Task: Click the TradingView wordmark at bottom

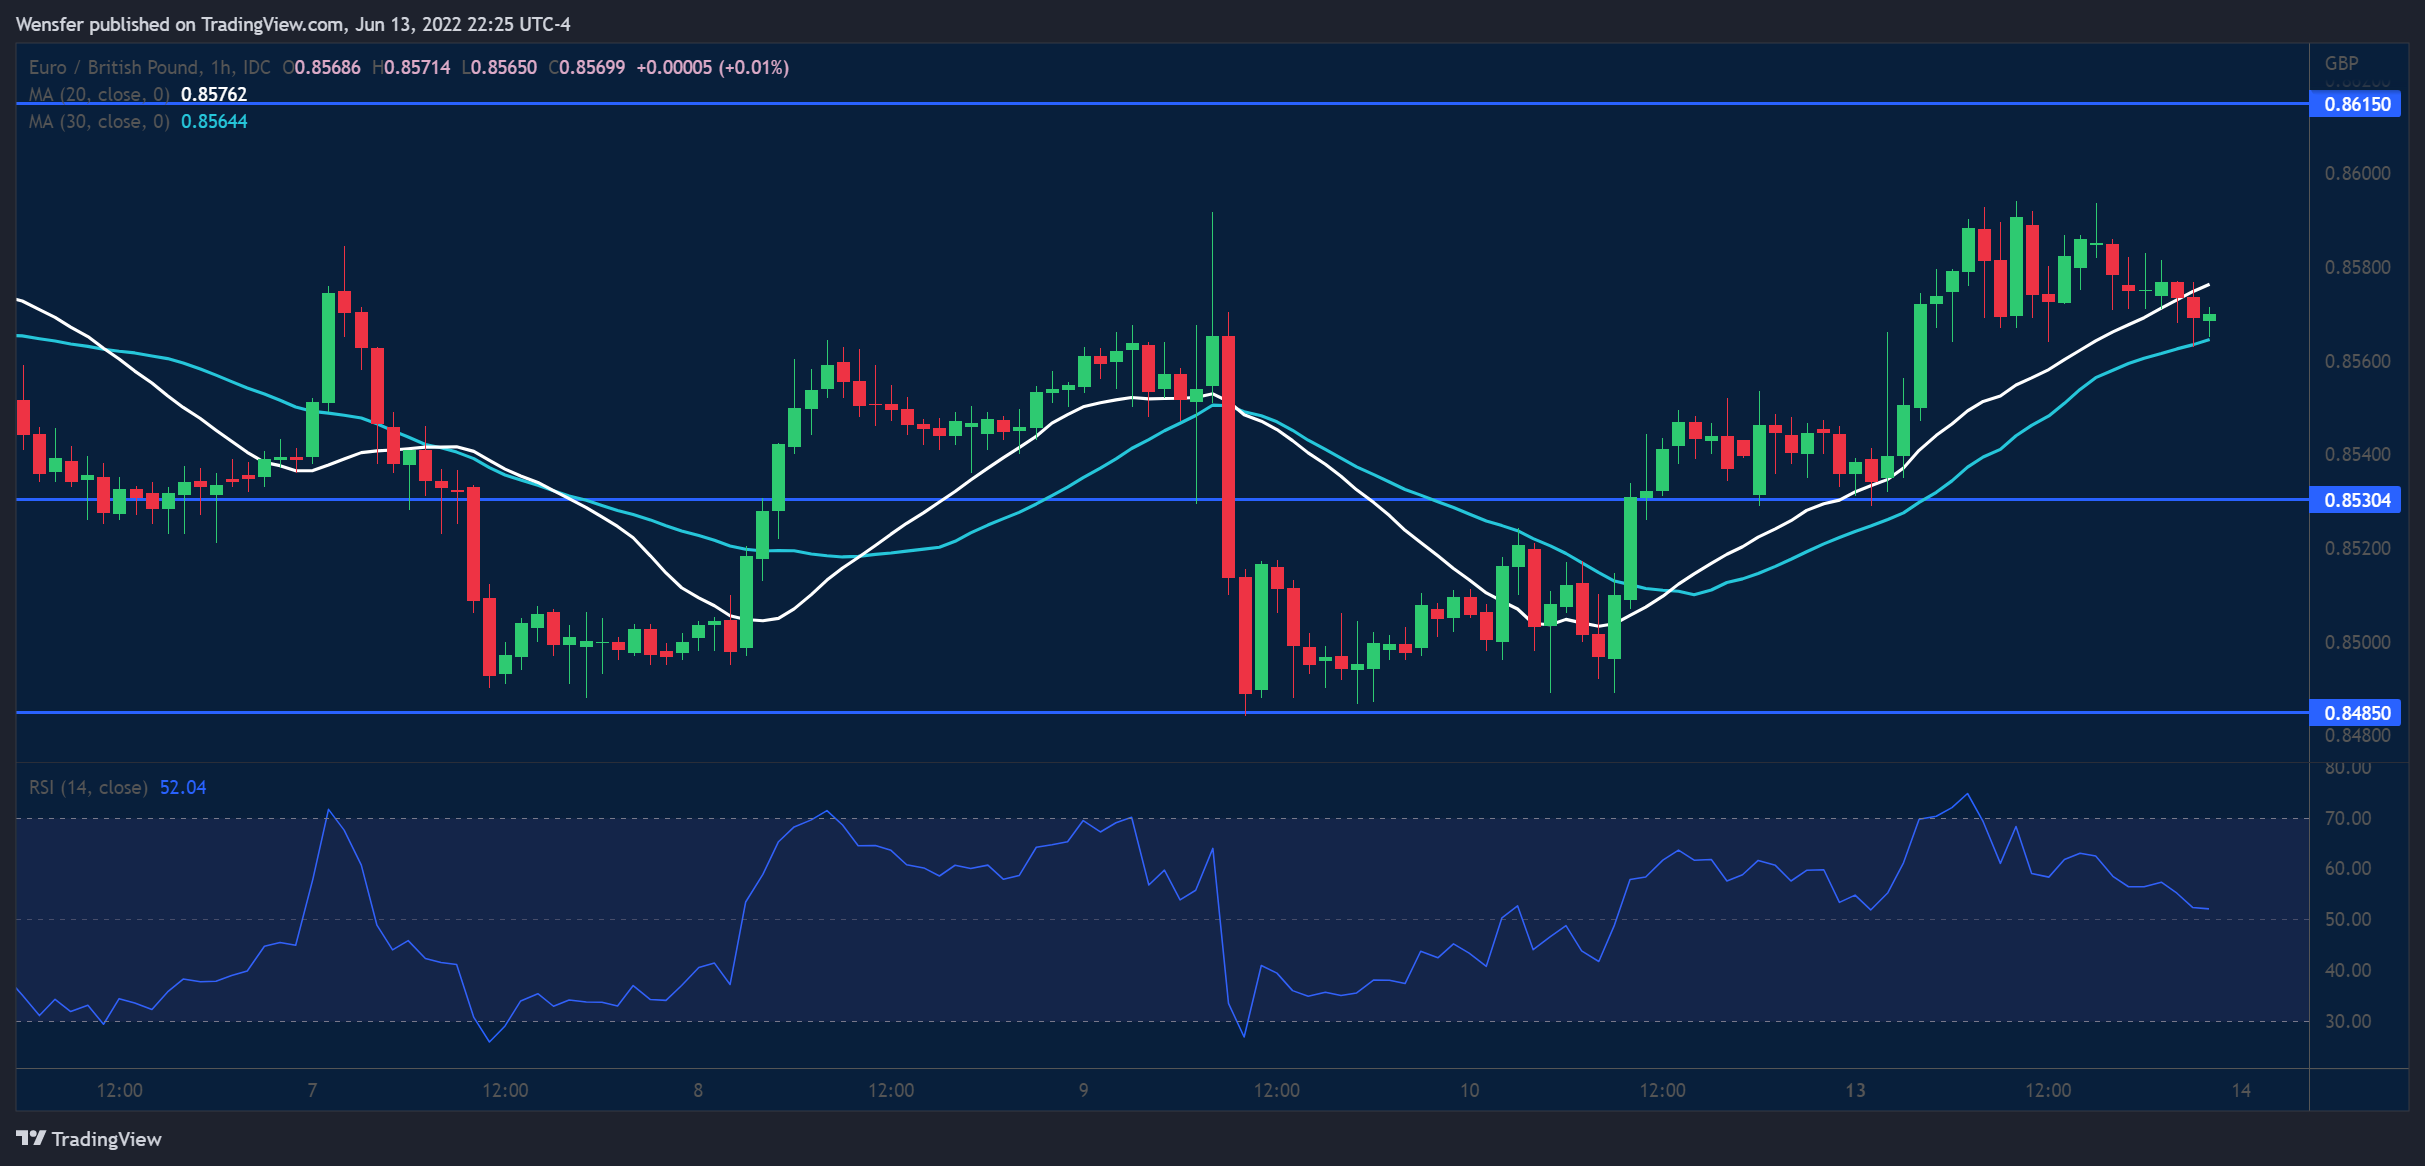Action: 106,1139
